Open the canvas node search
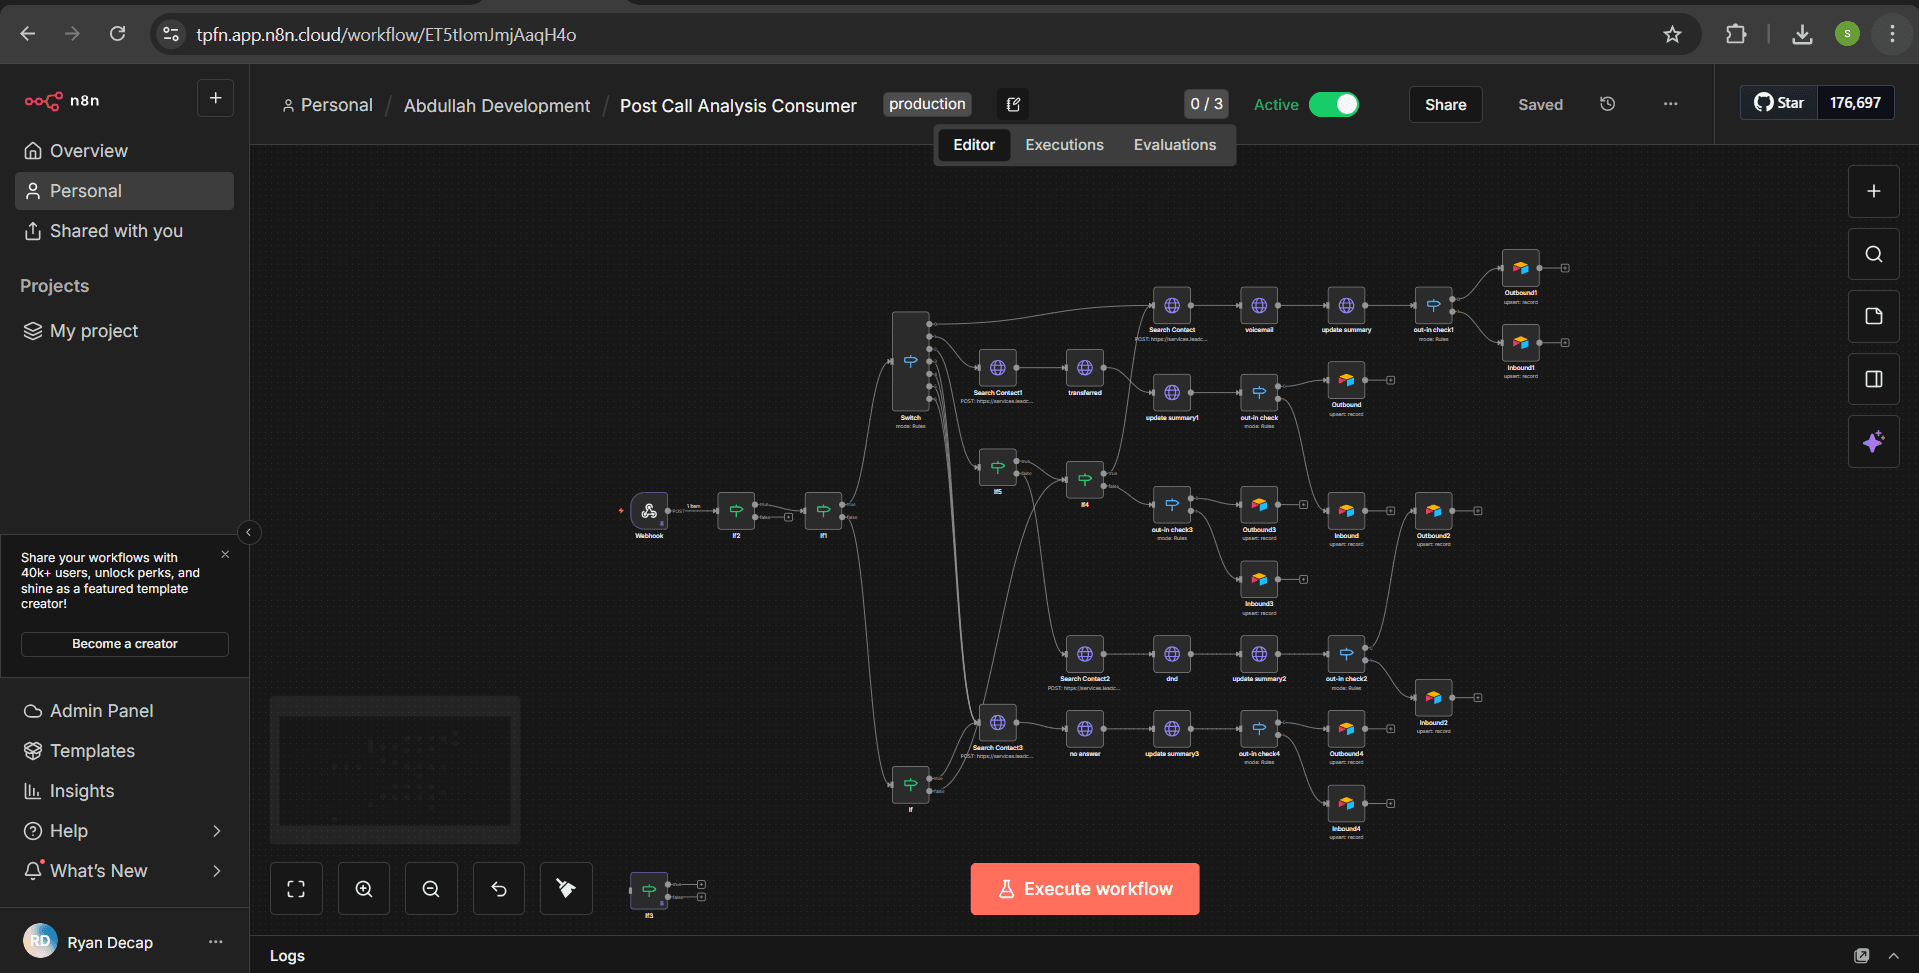 tap(1874, 254)
